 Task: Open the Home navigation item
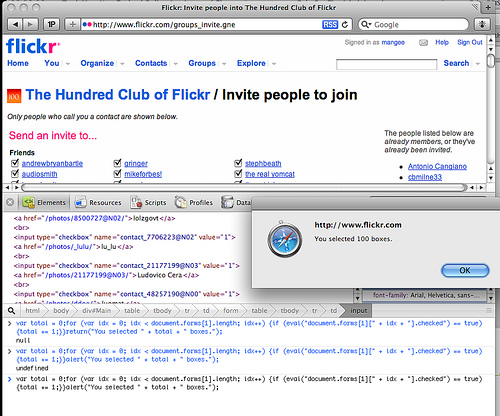(18, 63)
